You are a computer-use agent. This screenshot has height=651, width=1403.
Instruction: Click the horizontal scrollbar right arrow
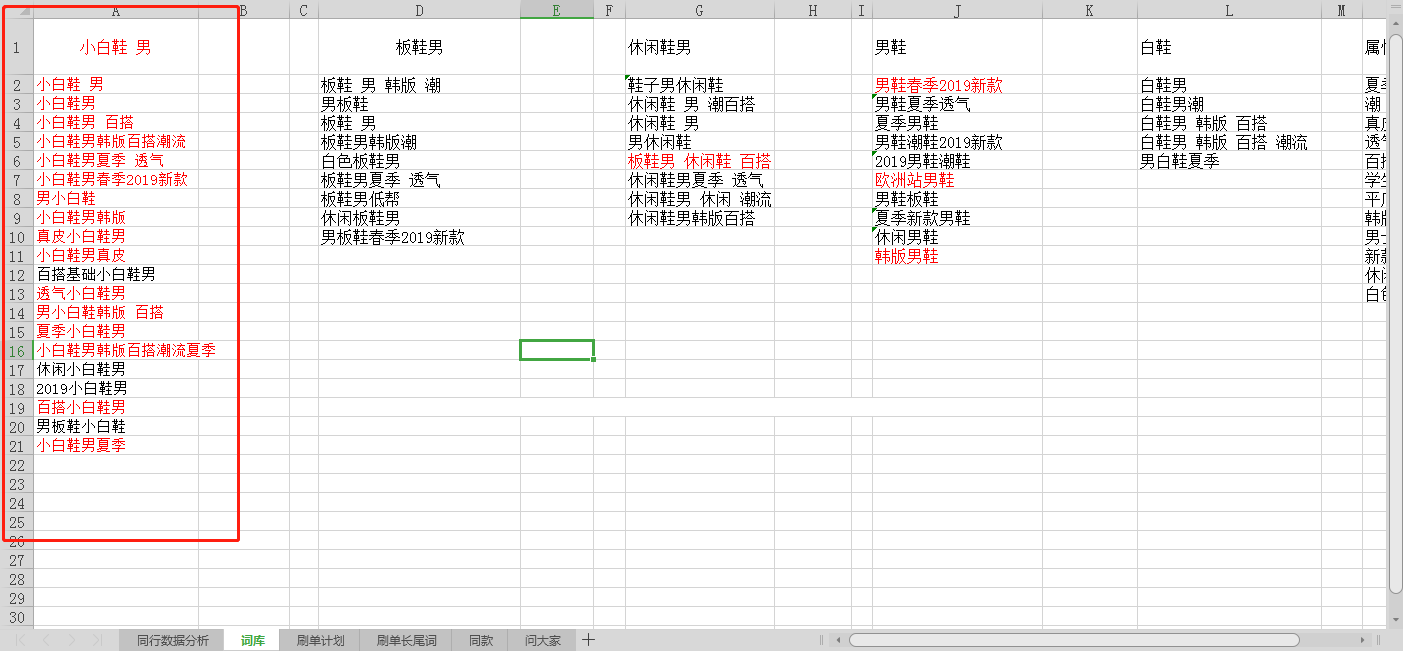pos(1363,640)
